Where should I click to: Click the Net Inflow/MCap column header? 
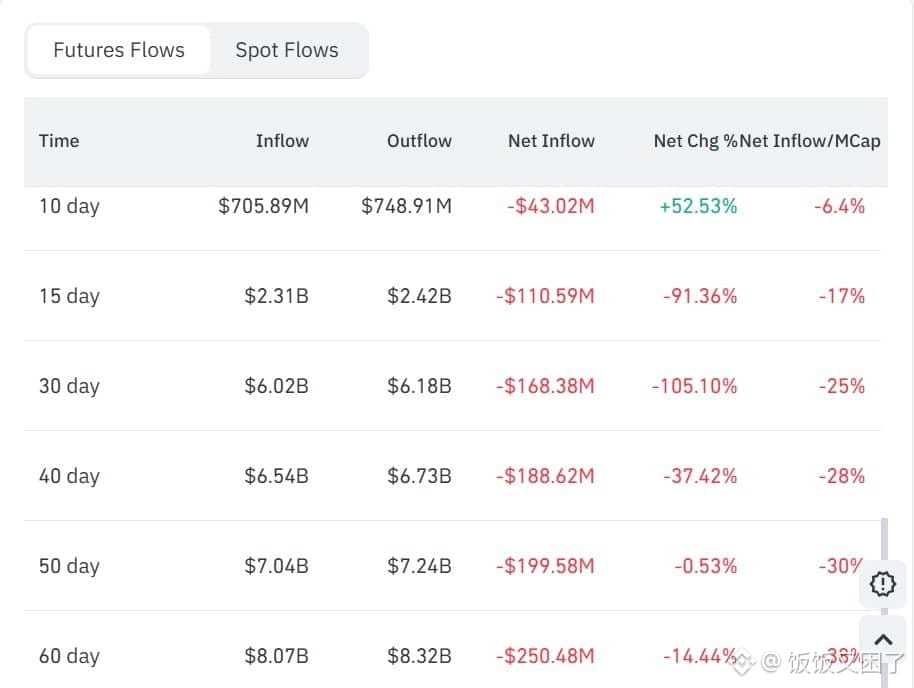(x=811, y=141)
